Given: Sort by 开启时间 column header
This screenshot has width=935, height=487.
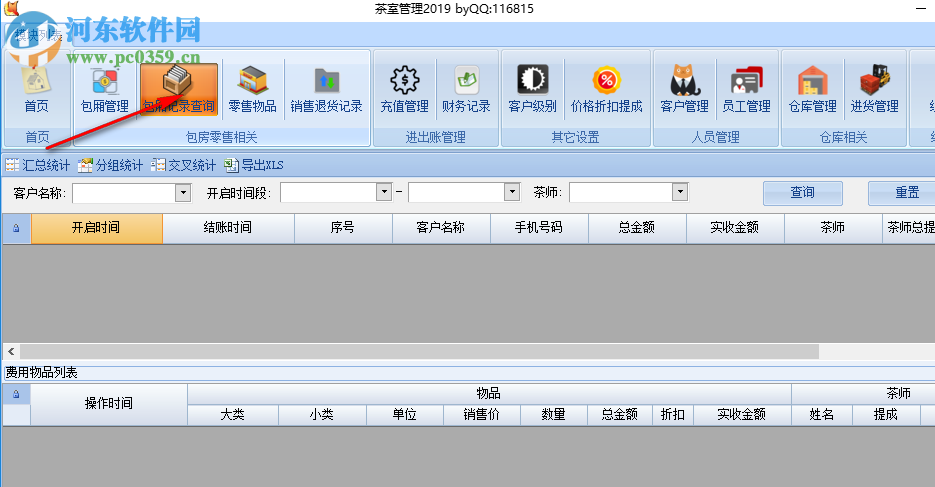Looking at the screenshot, I should pos(97,228).
